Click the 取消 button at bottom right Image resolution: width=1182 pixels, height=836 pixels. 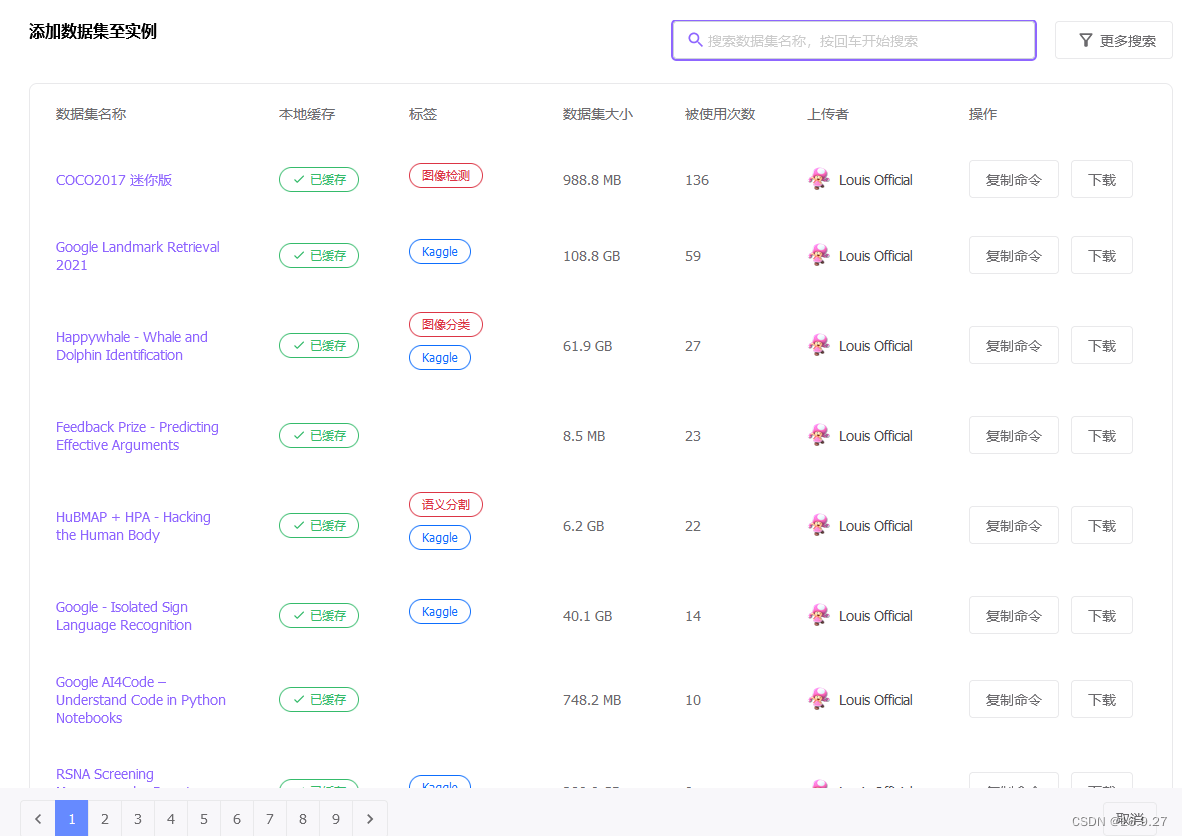pyautogui.click(x=1131, y=817)
